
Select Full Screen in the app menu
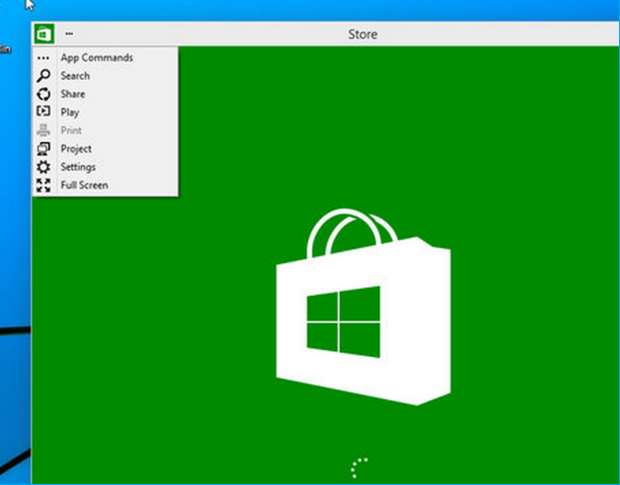click(106, 185)
